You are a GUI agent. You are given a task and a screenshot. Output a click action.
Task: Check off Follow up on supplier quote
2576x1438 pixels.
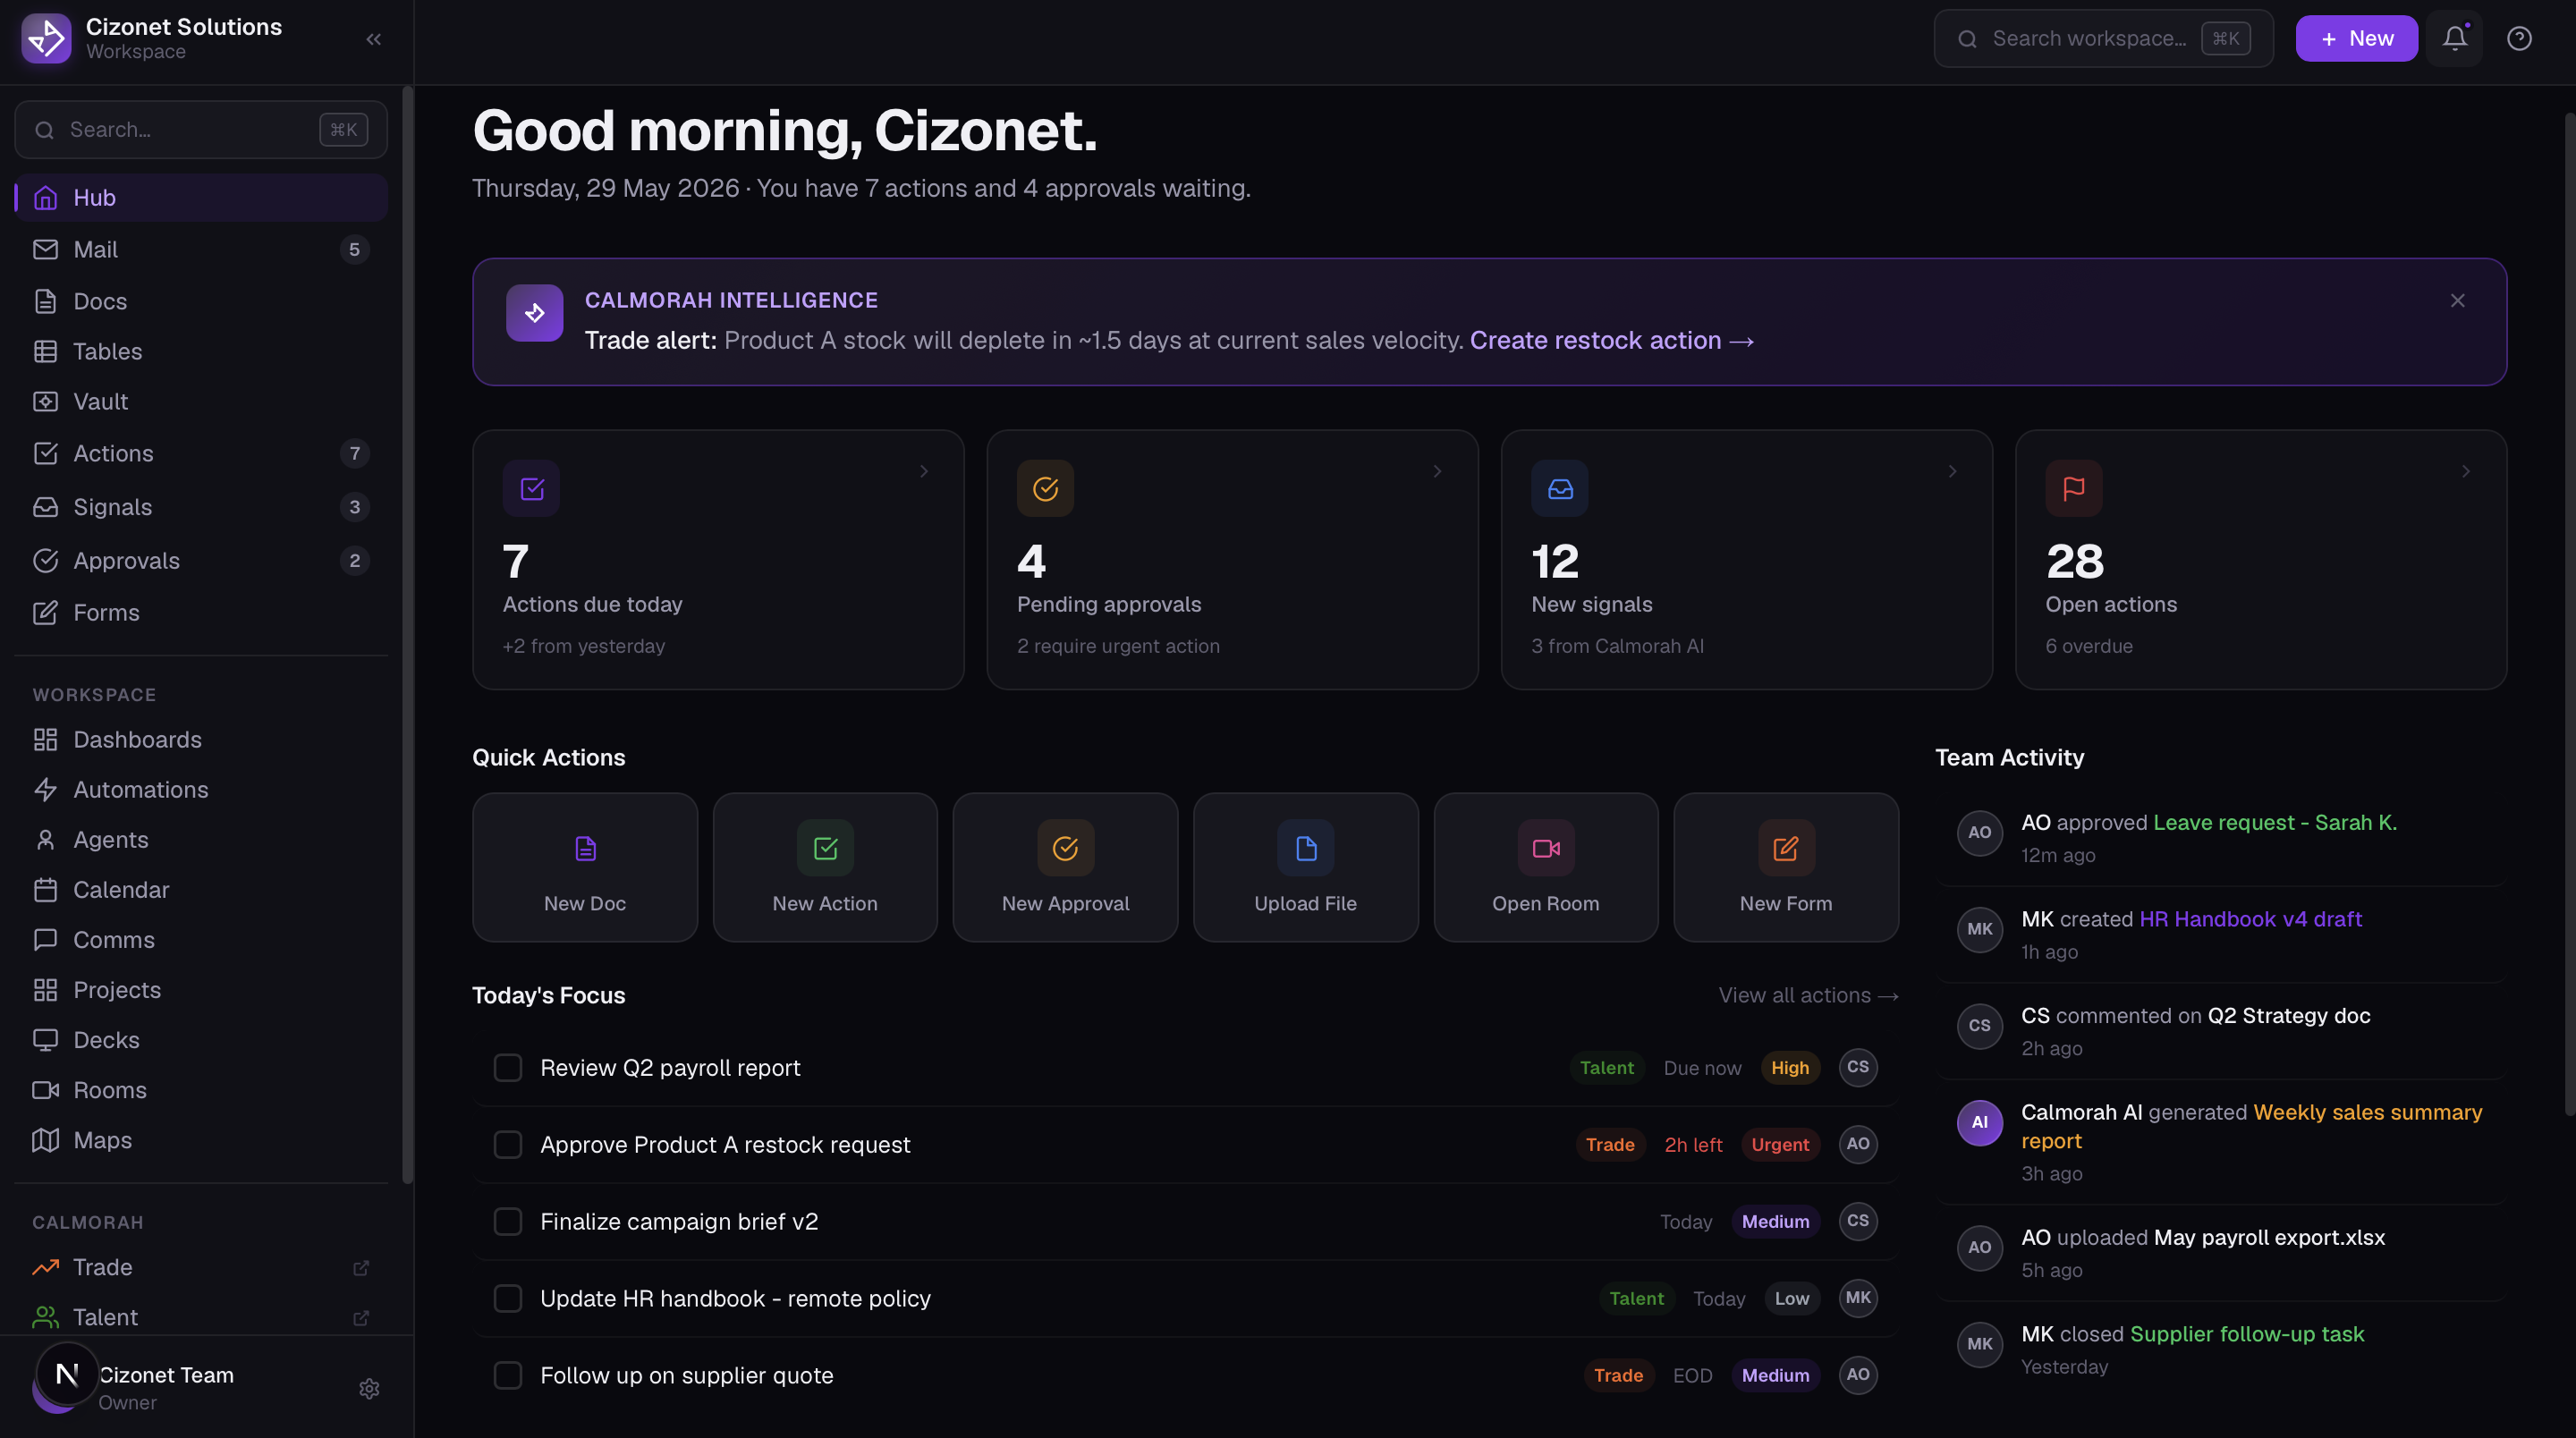tap(508, 1375)
